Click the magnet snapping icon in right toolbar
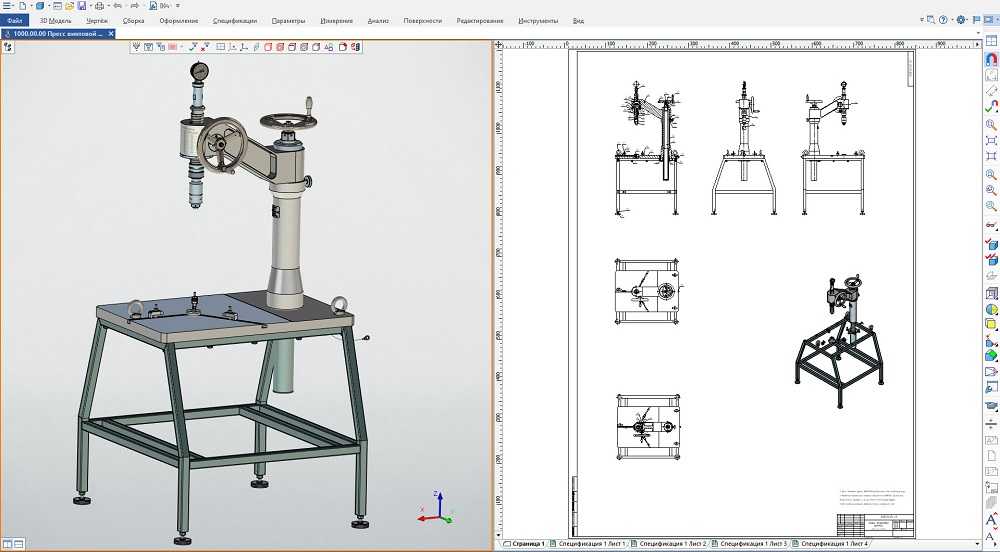1000x552 pixels. 991,58
